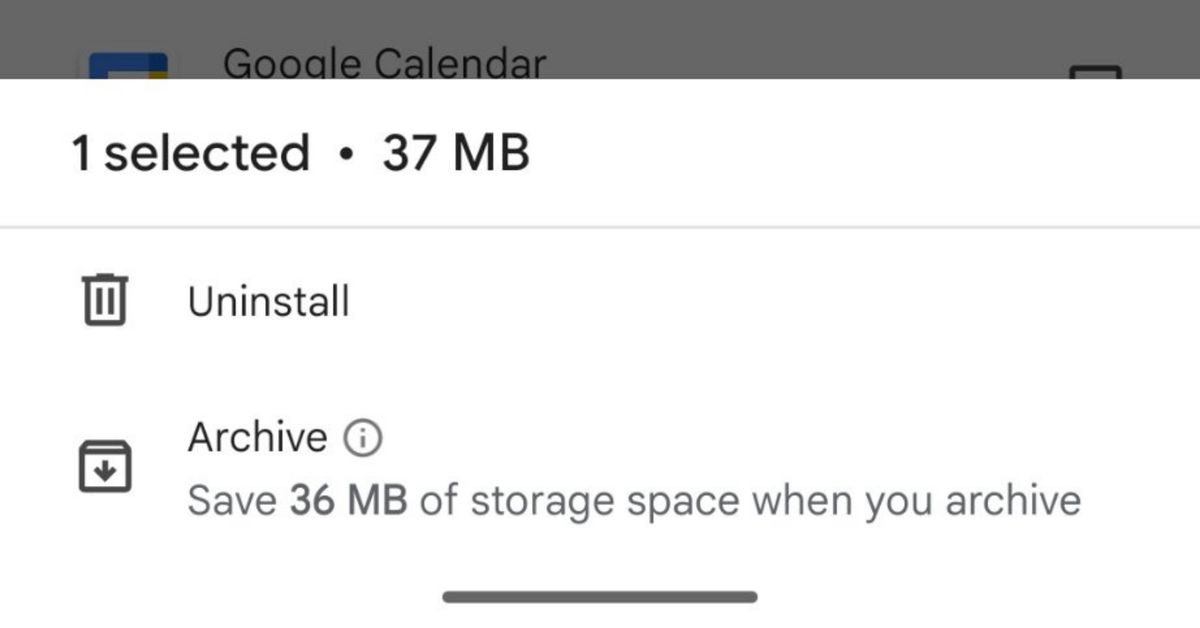Screen dimensions: 1200x628
Task: Tap the Google Calendar app icon
Action: click(x=127, y=67)
